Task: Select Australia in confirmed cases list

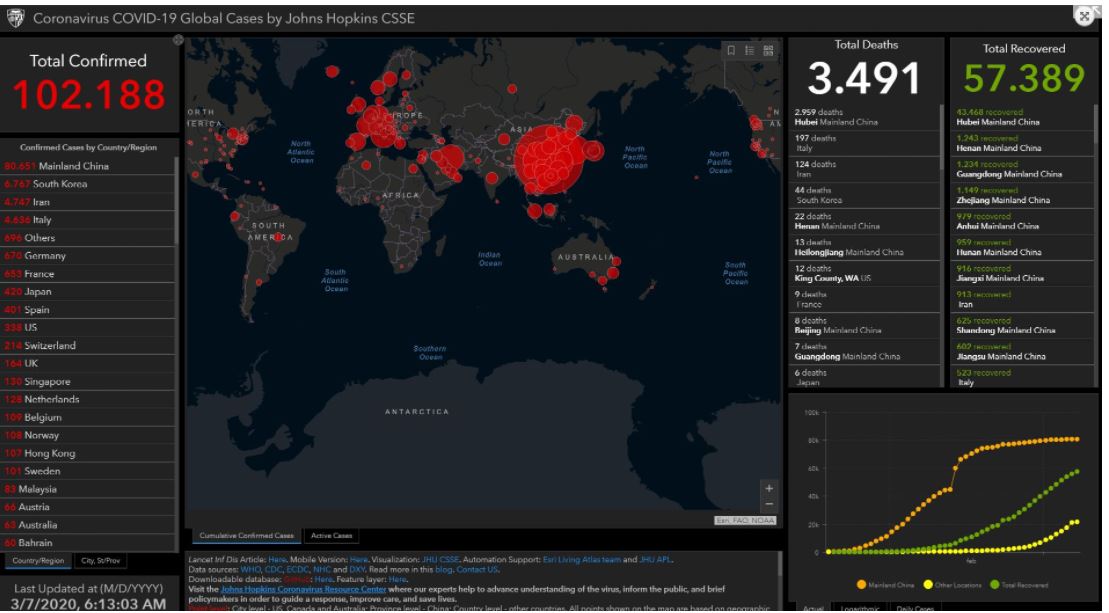Action: click(87, 525)
